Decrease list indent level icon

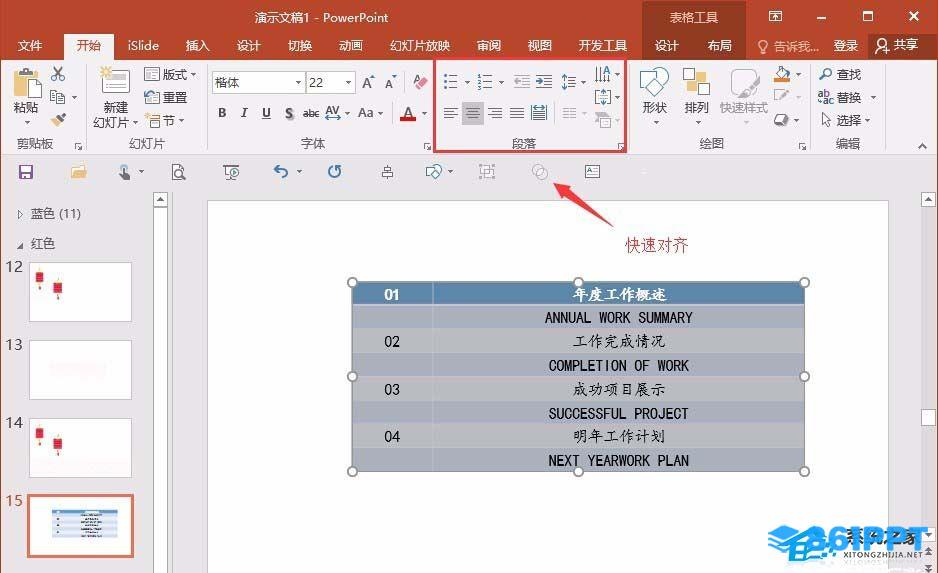pos(522,82)
